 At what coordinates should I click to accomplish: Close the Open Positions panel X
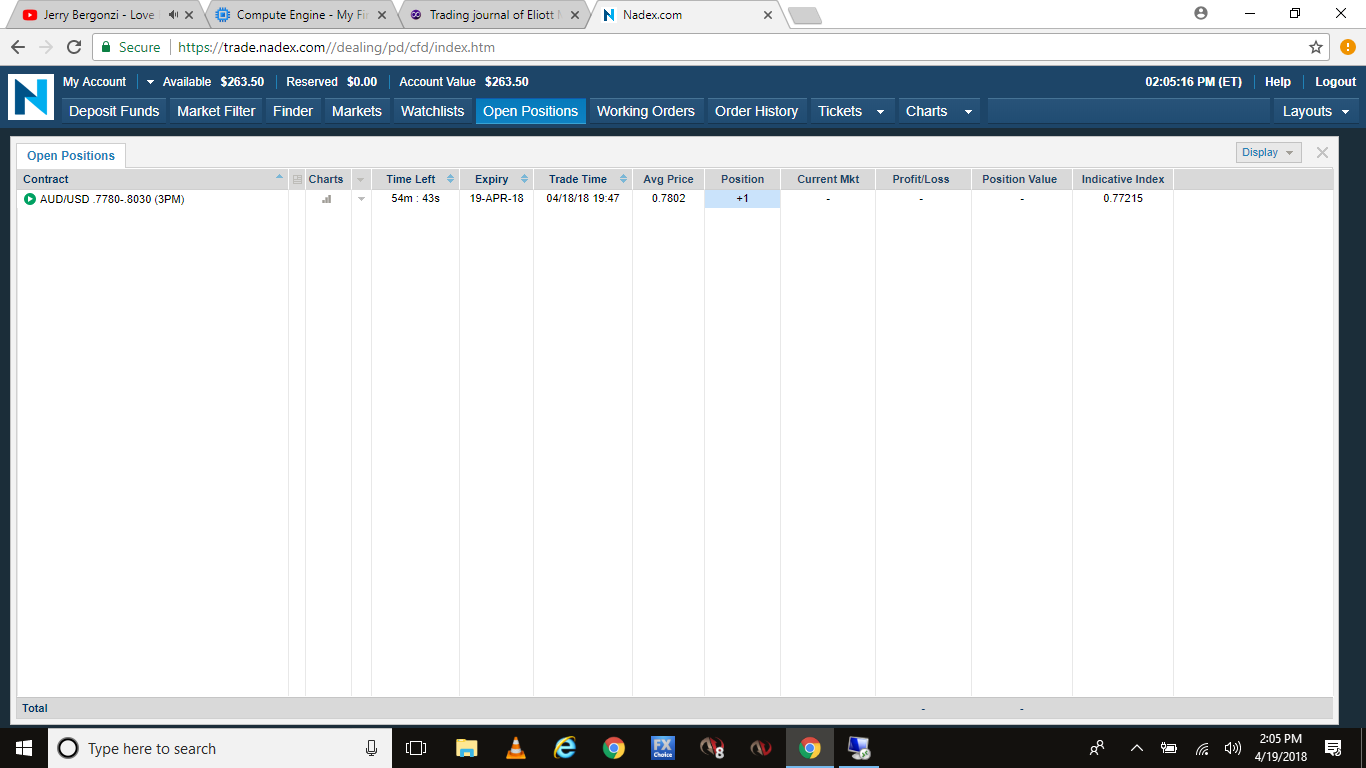(x=1322, y=152)
